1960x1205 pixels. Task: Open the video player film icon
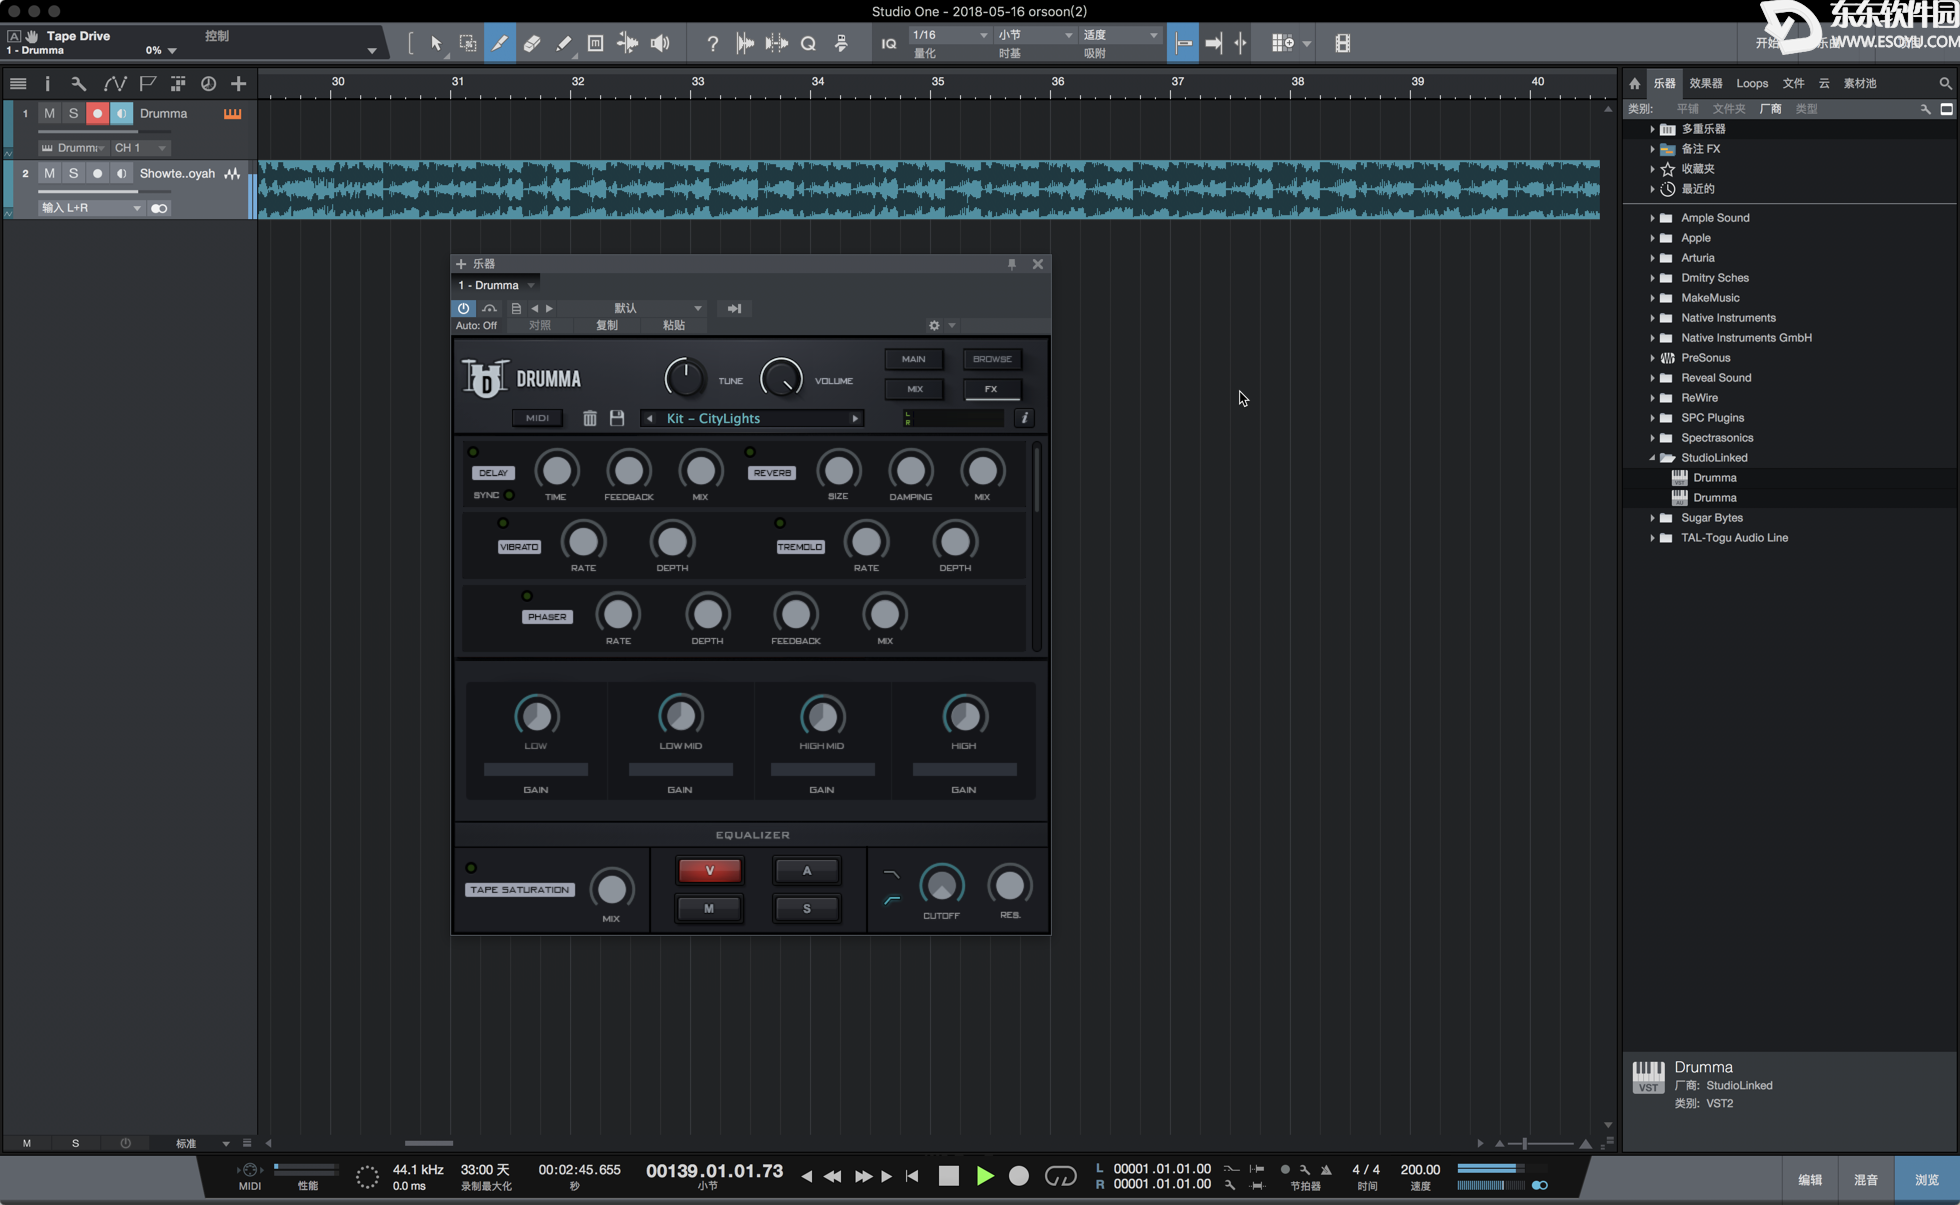click(1342, 43)
